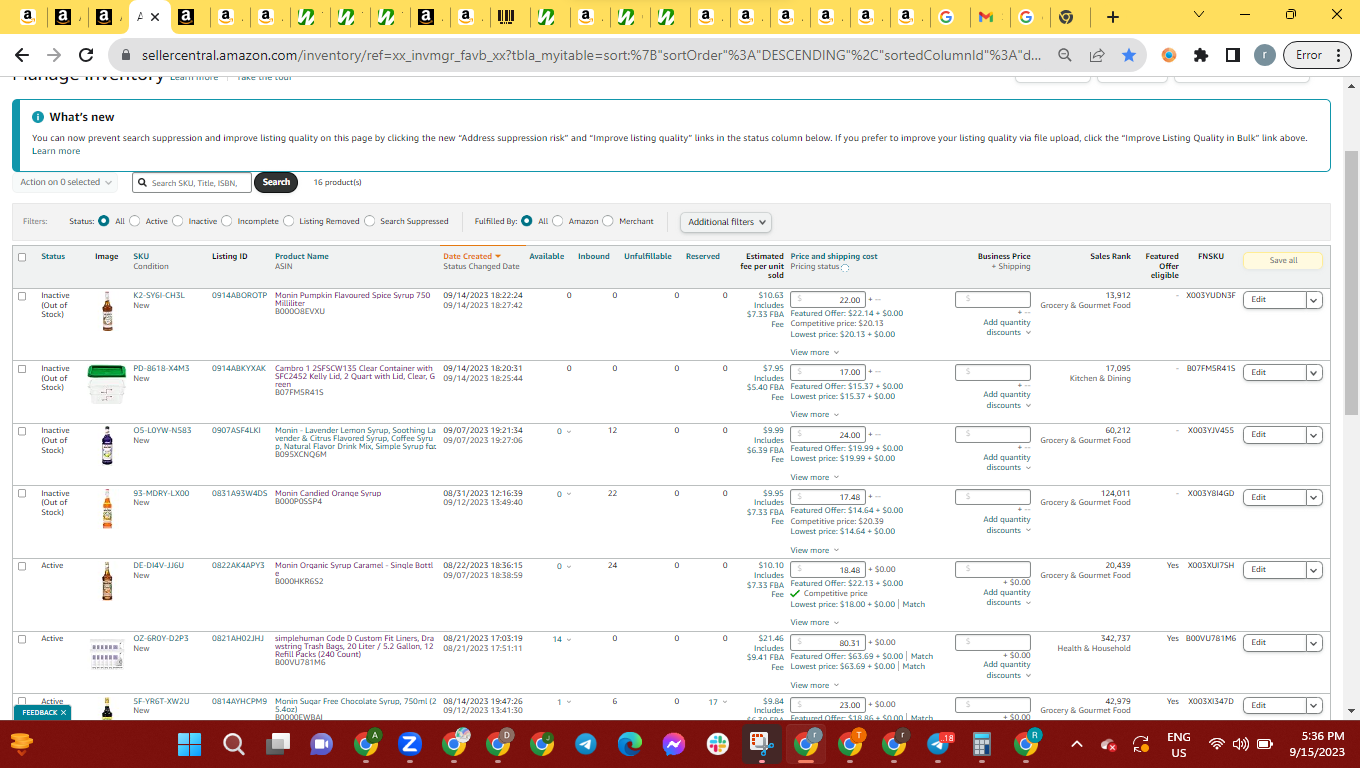Click the black Search button
Image resolution: width=1360 pixels, height=768 pixels.
276,182
